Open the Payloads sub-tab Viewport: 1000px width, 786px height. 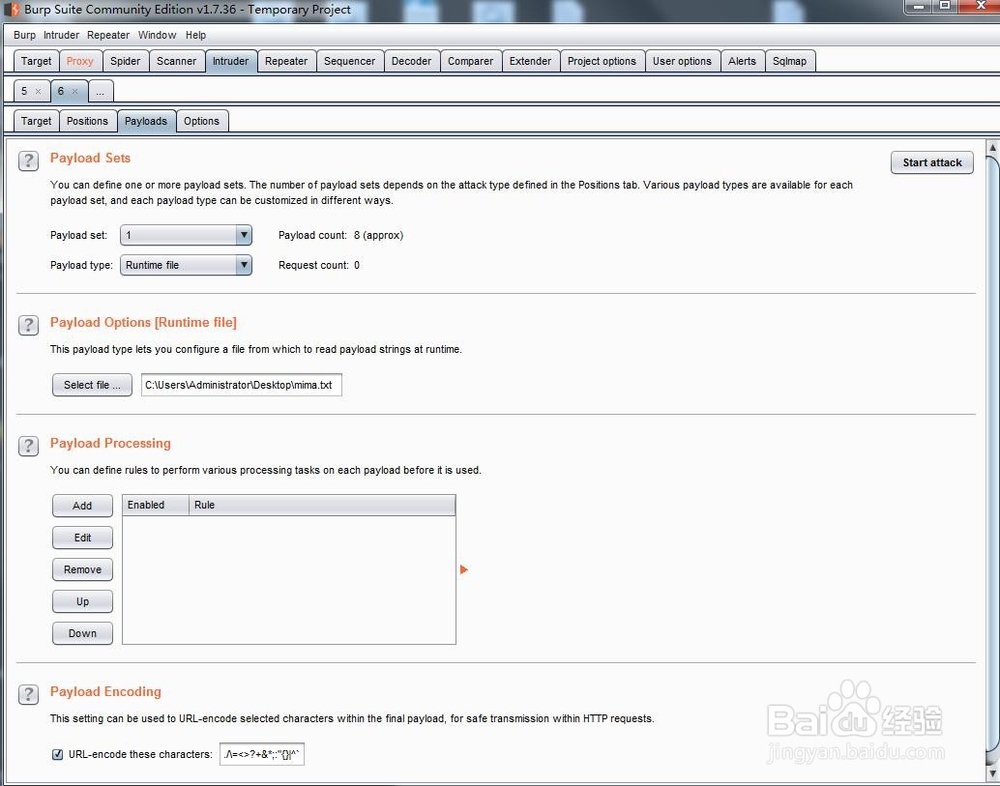click(146, 121)
